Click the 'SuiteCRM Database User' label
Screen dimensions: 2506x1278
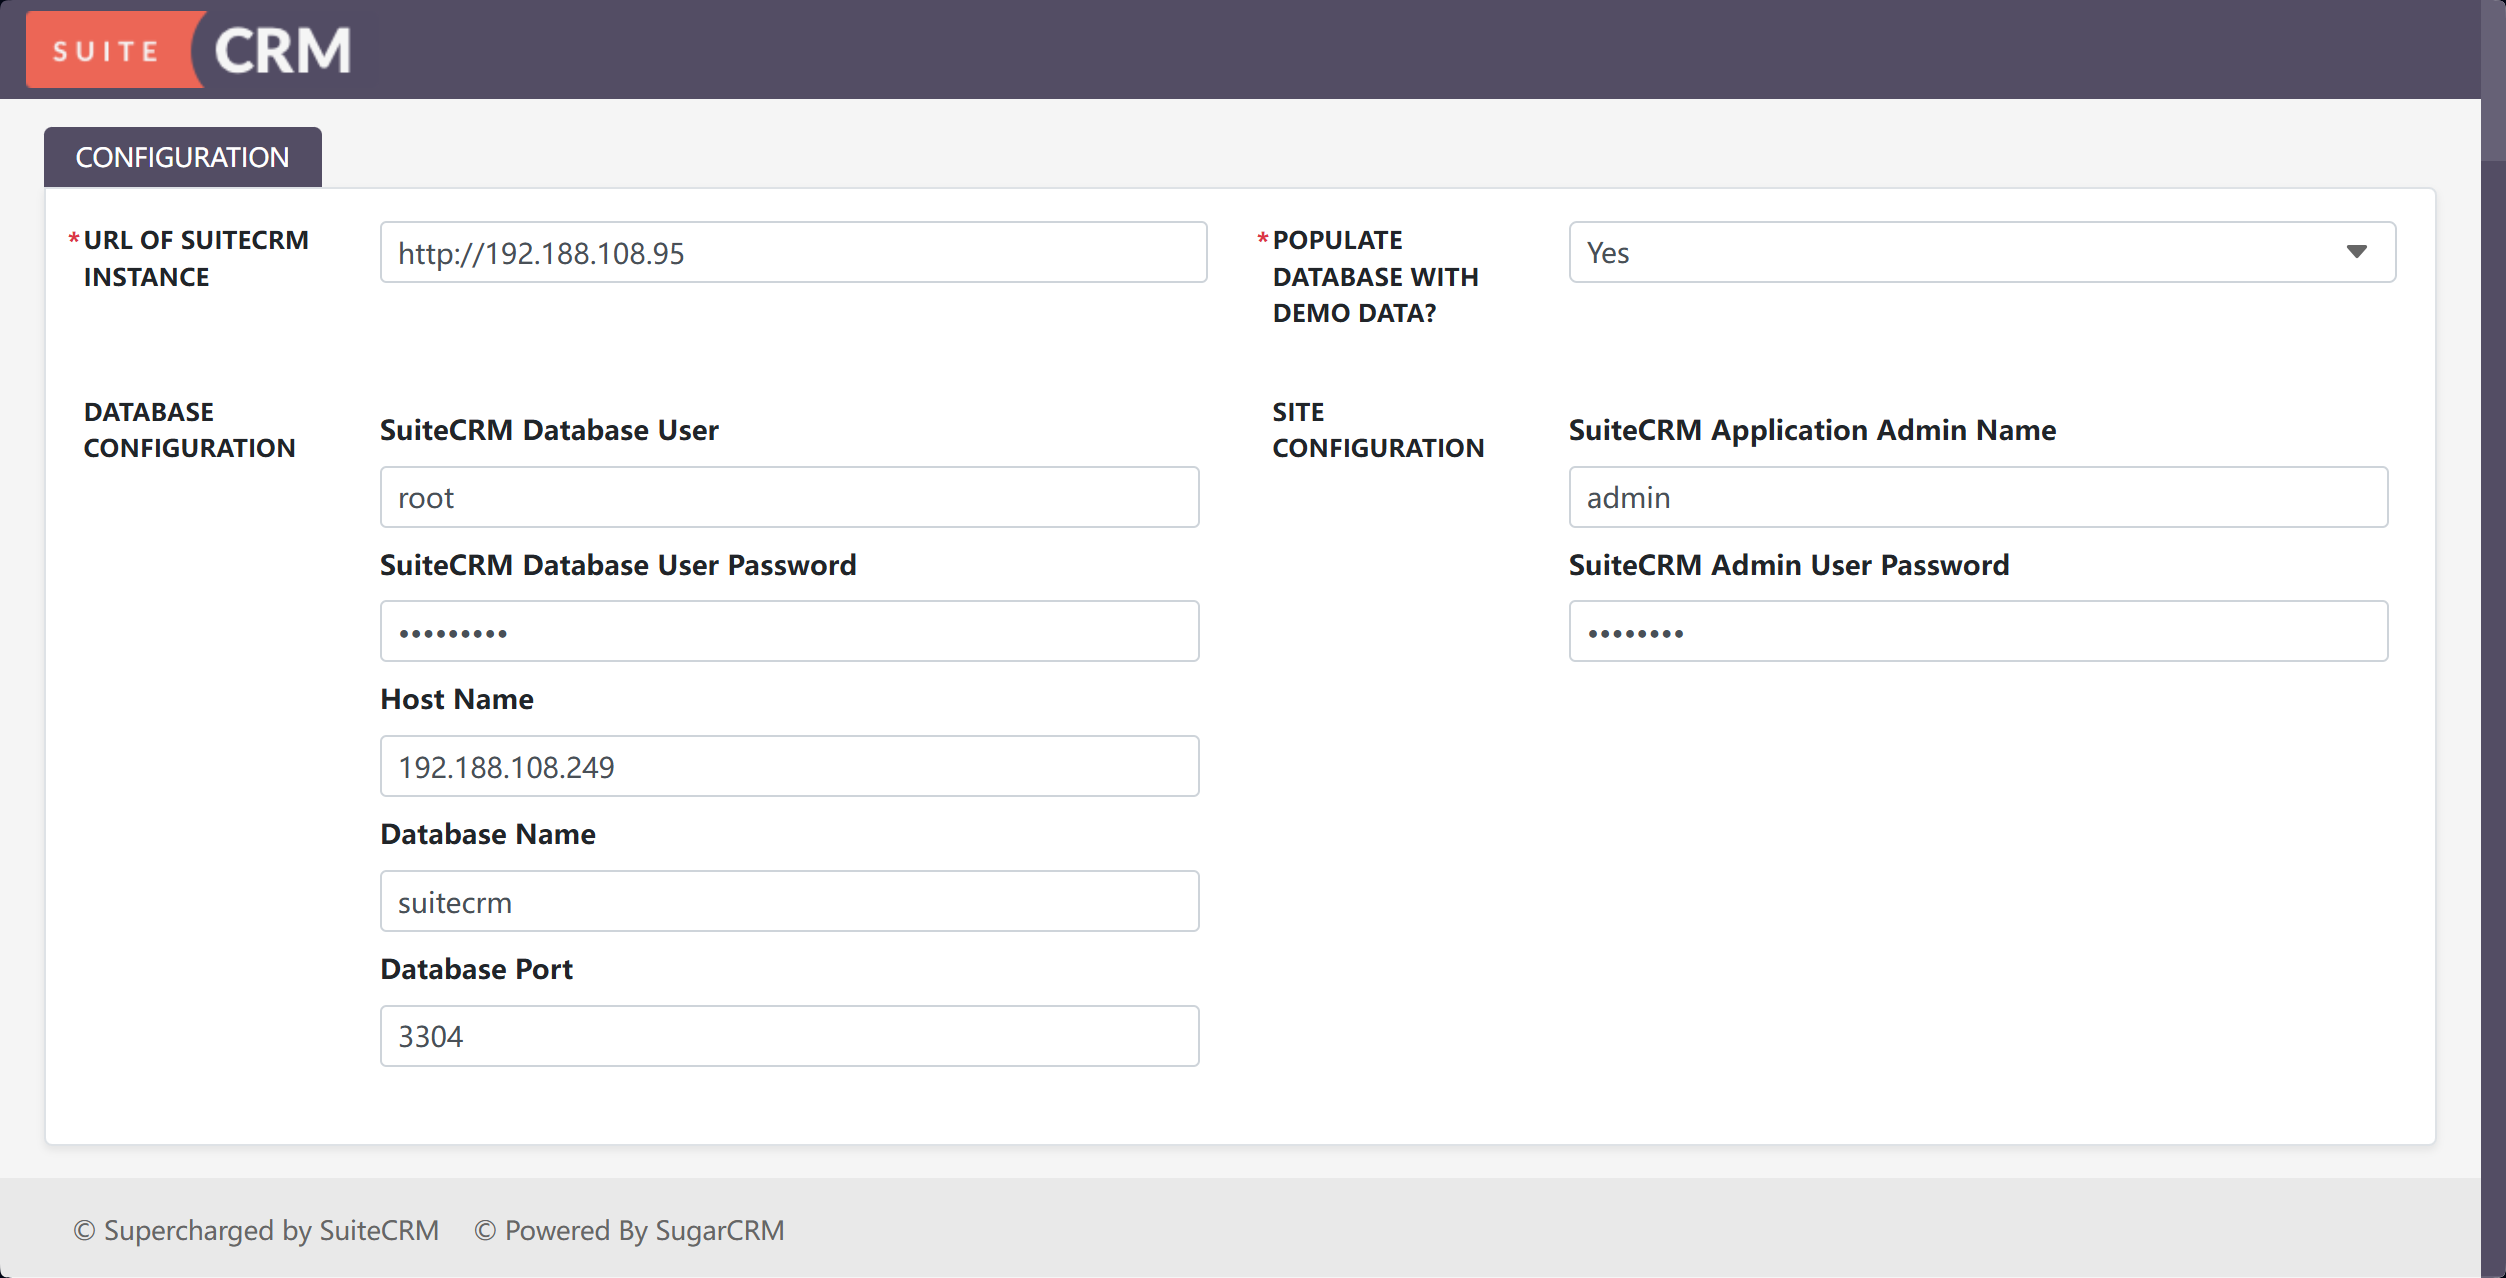click(549, 430)
